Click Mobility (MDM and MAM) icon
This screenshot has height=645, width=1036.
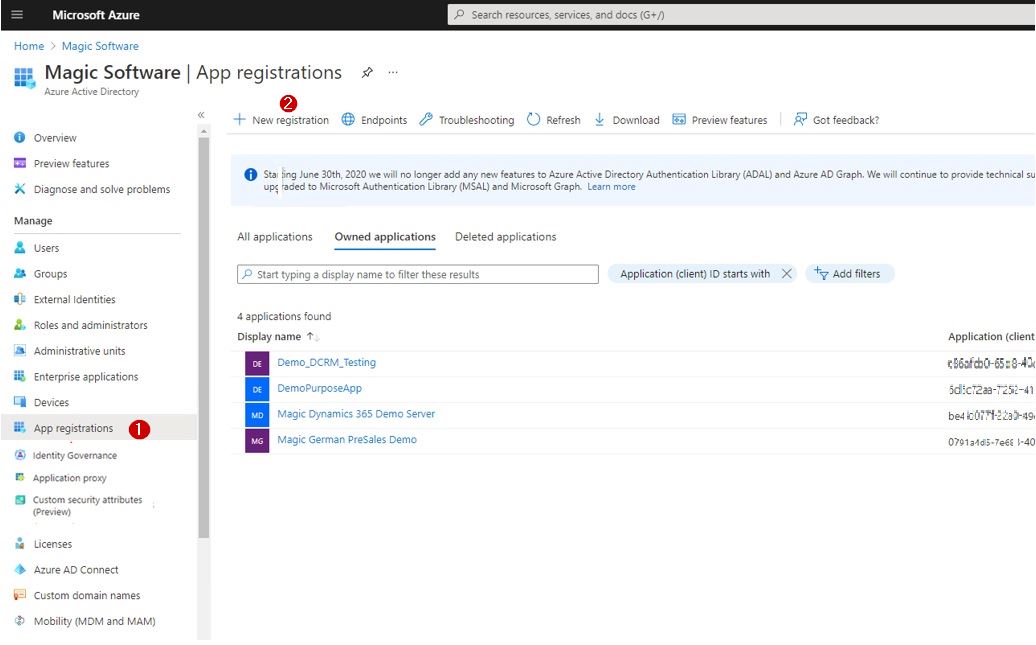click(x=20, y=621)
